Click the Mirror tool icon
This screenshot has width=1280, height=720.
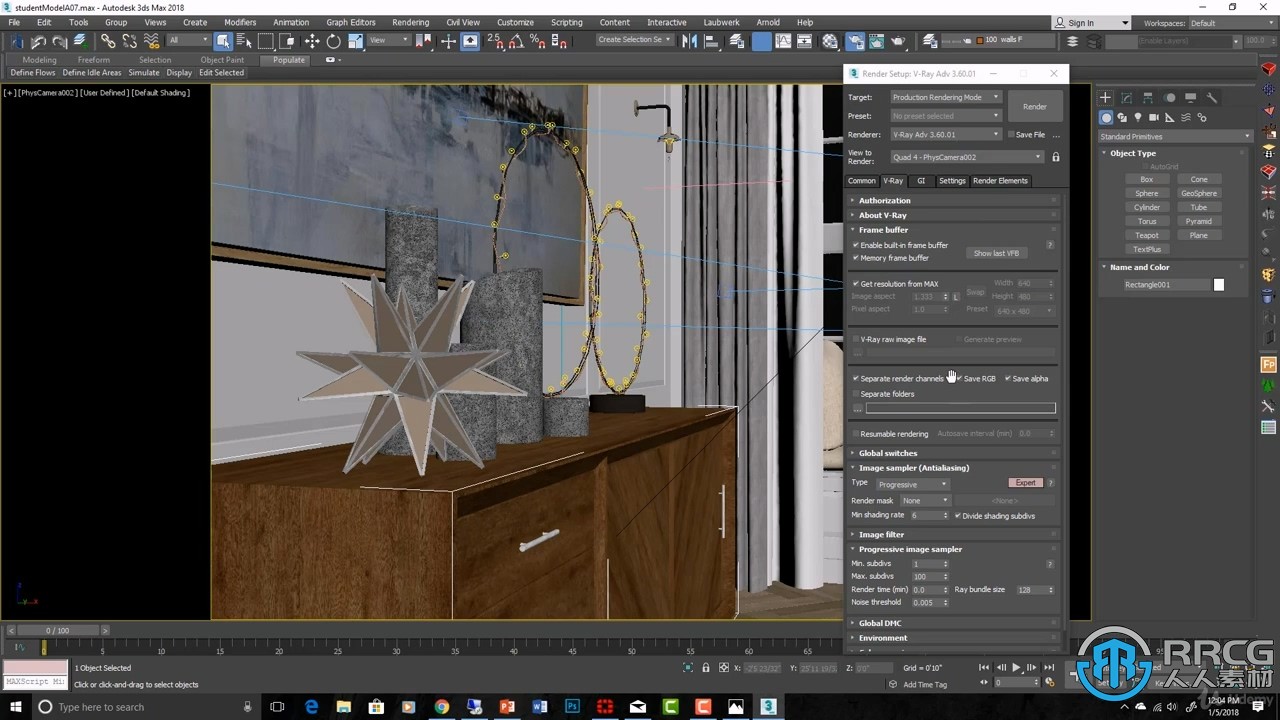(x=690, y=41)
